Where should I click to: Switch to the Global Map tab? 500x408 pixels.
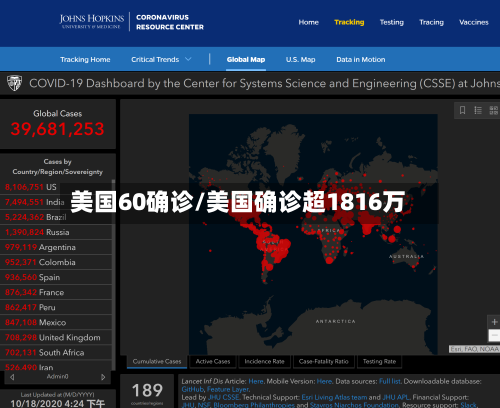(246, 59)
